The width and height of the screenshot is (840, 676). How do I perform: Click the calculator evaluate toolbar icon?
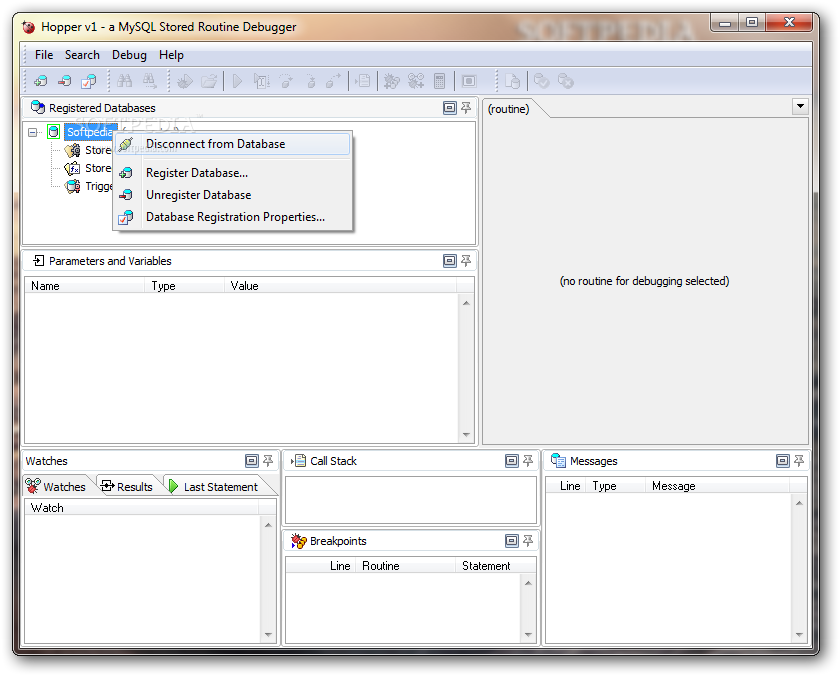pyautogui.click(x=440, y=81)
